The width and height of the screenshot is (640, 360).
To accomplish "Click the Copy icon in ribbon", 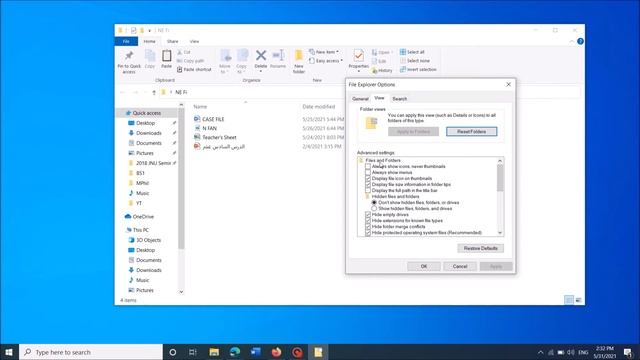I will point(150,56).
